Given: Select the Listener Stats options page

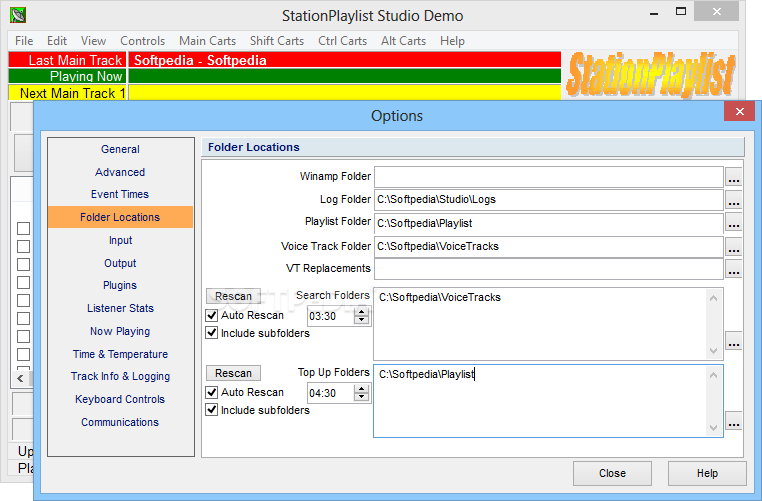Looking at the screenshot, I should [120, 308].
